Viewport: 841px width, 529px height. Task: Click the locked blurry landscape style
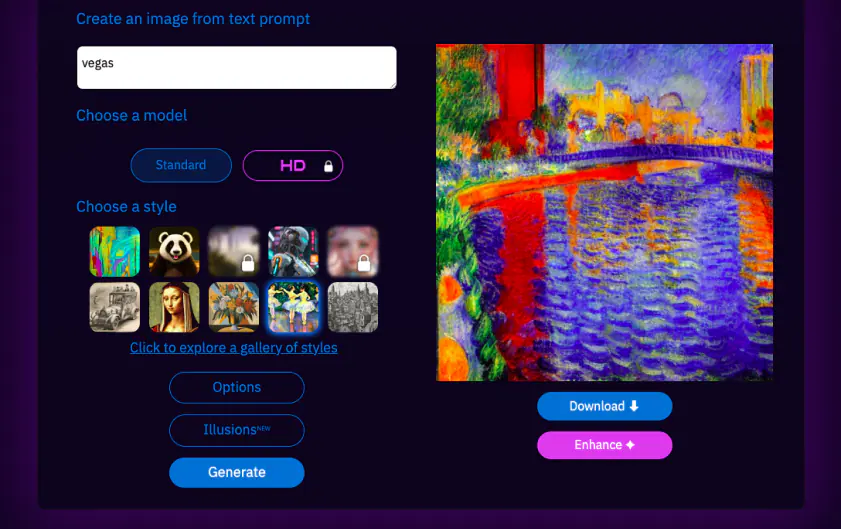pyautogui.click(x=234, y=251)
